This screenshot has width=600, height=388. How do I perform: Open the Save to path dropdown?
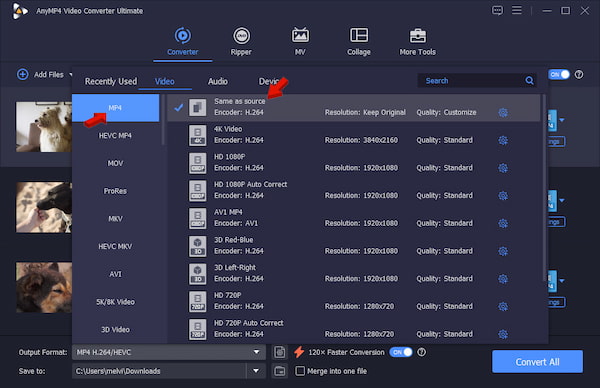coord(256,371)
